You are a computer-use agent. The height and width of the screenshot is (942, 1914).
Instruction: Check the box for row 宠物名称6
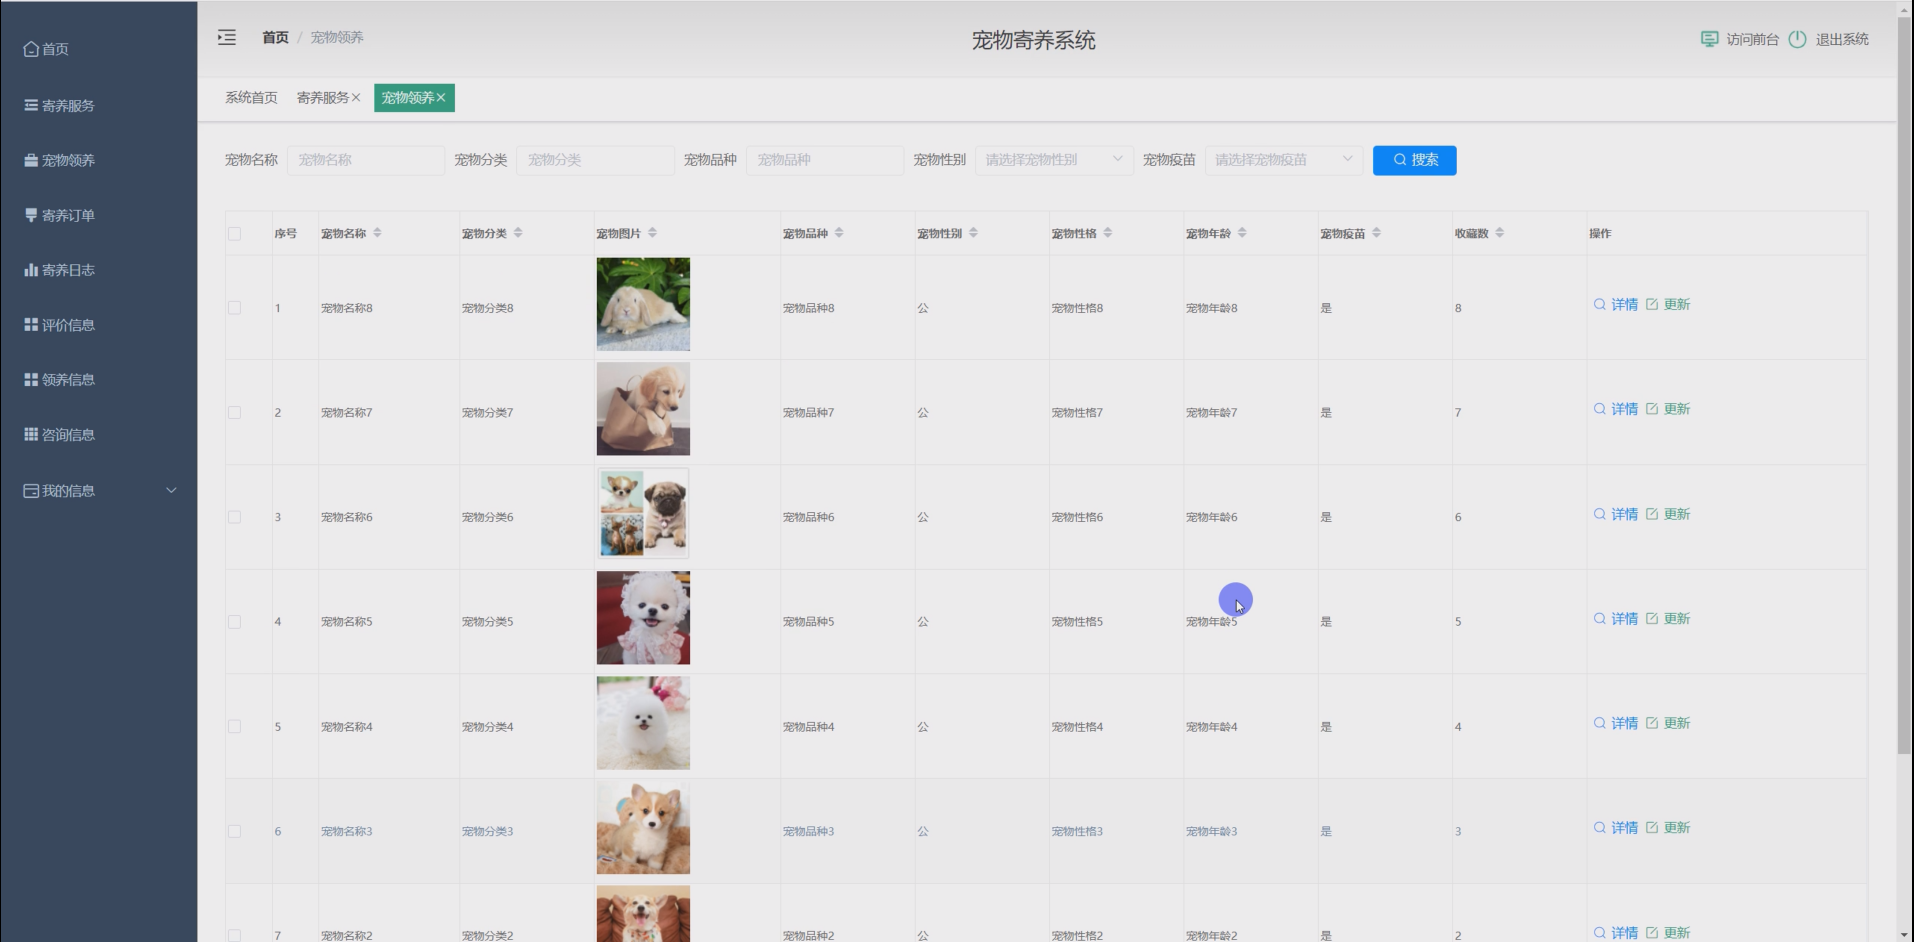(x=235, y=517)
